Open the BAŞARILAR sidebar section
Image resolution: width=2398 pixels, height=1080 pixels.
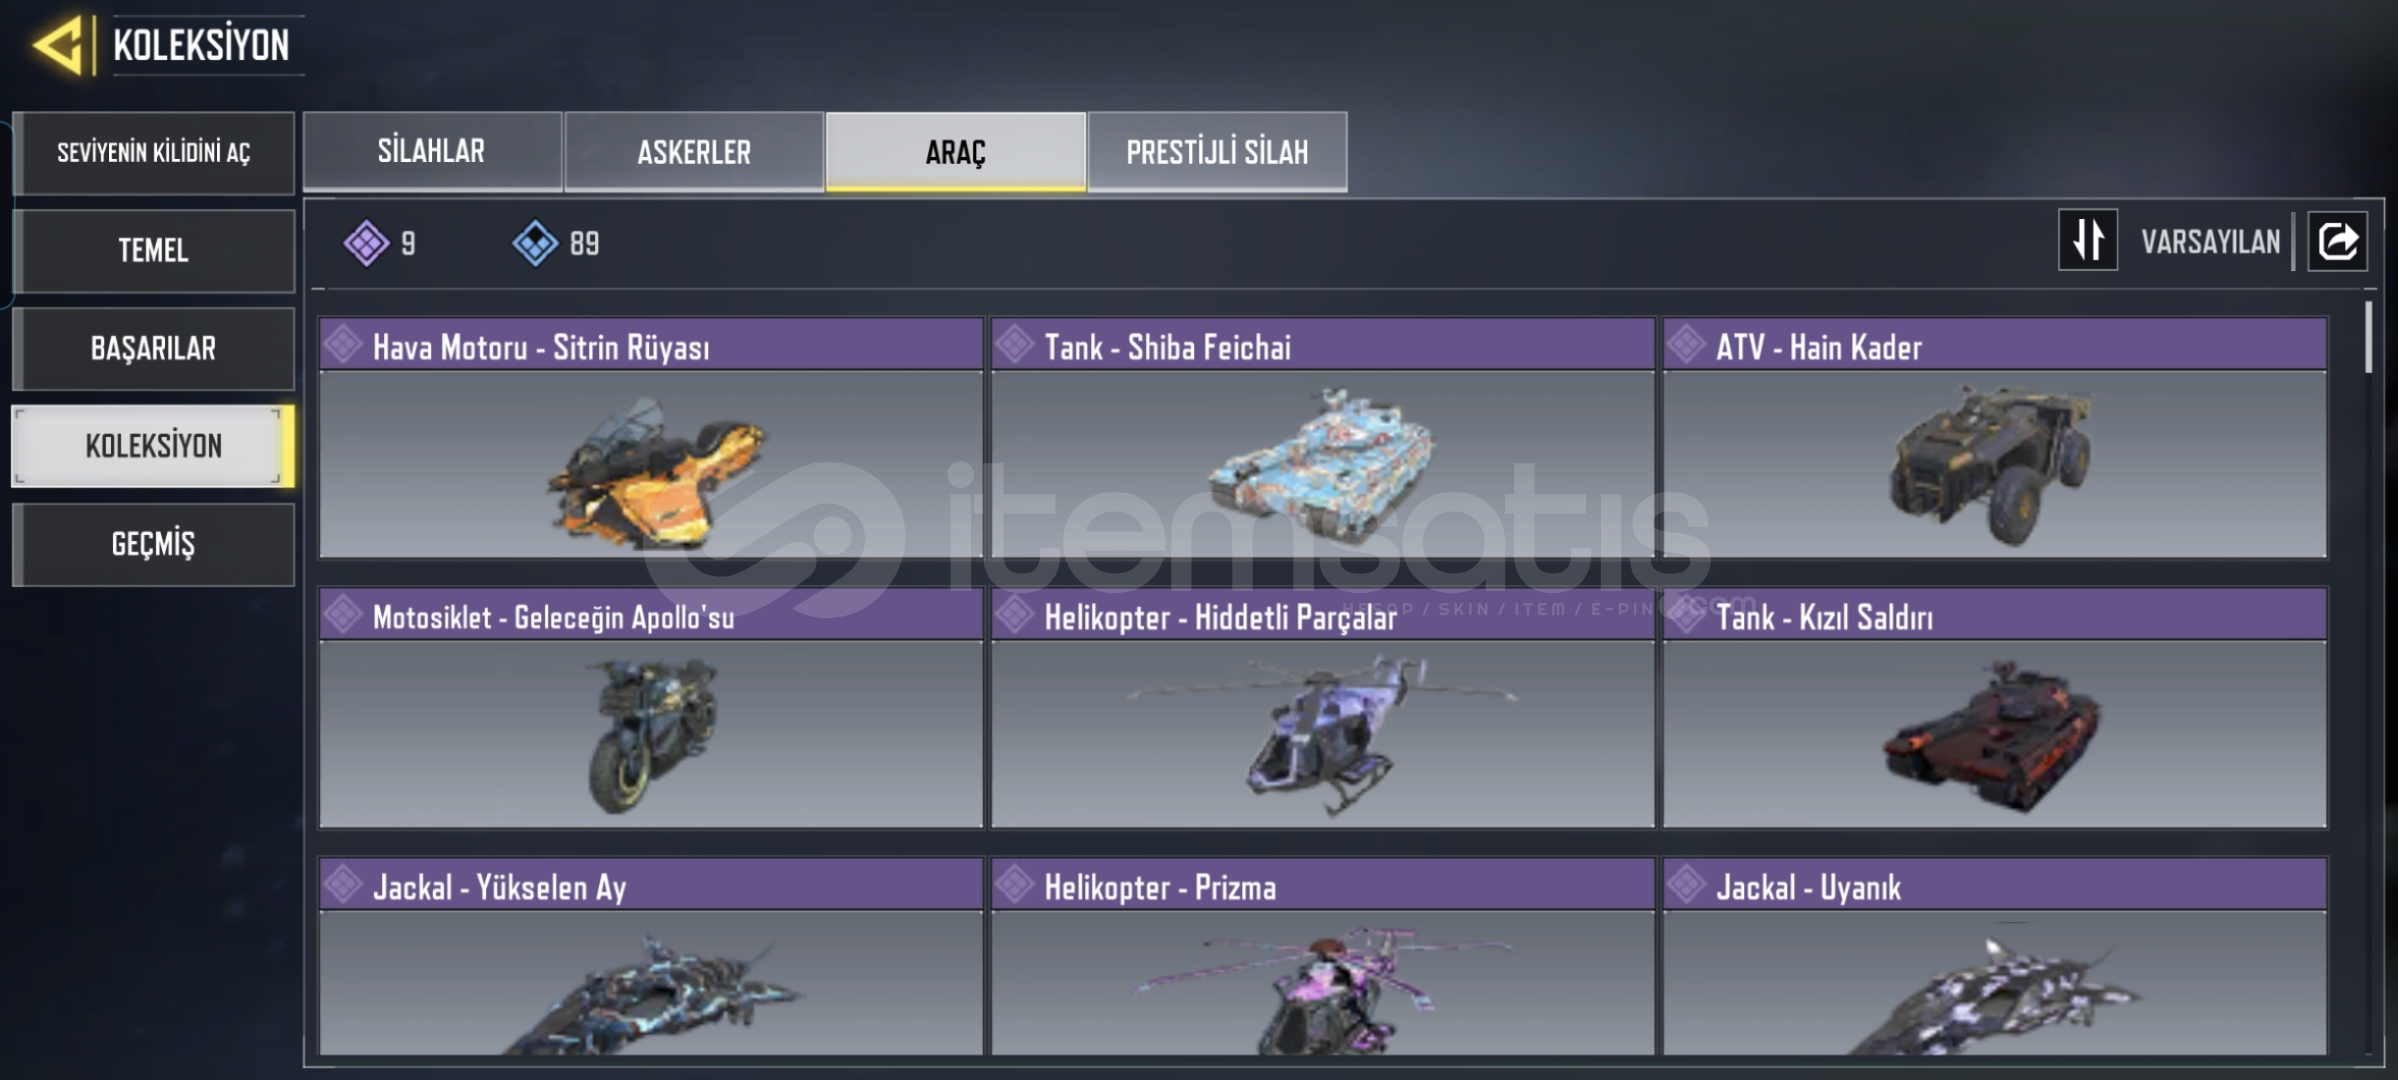click(x=153, y=348)
